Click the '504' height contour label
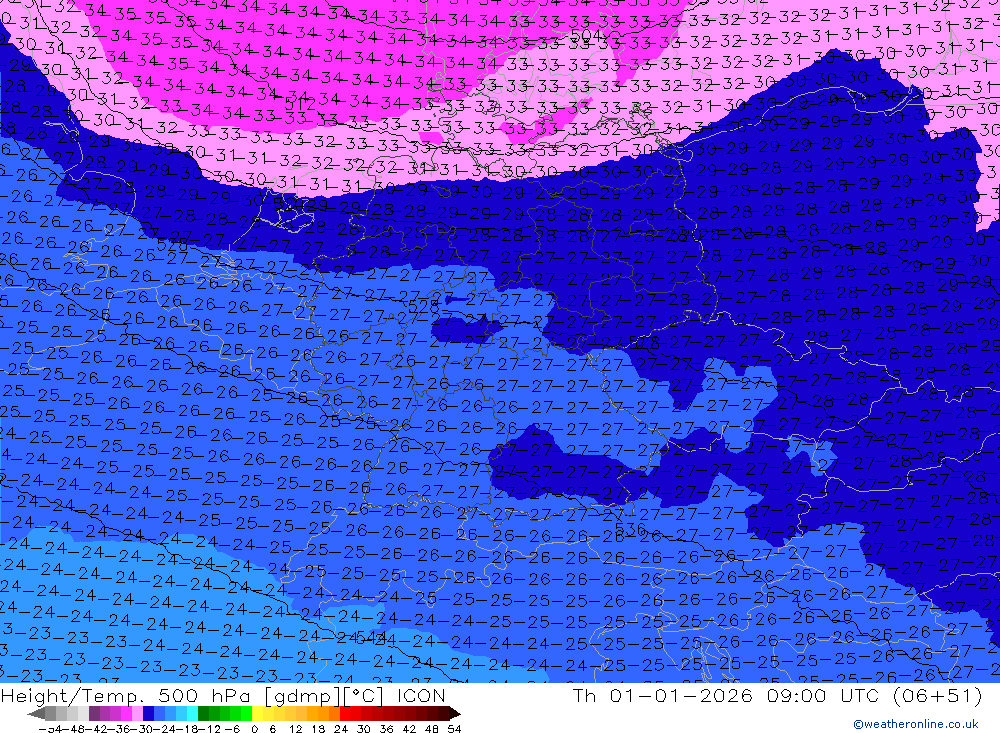This screenshot has height=733, width=1000. pyautogui.click(x=586, y=34)
